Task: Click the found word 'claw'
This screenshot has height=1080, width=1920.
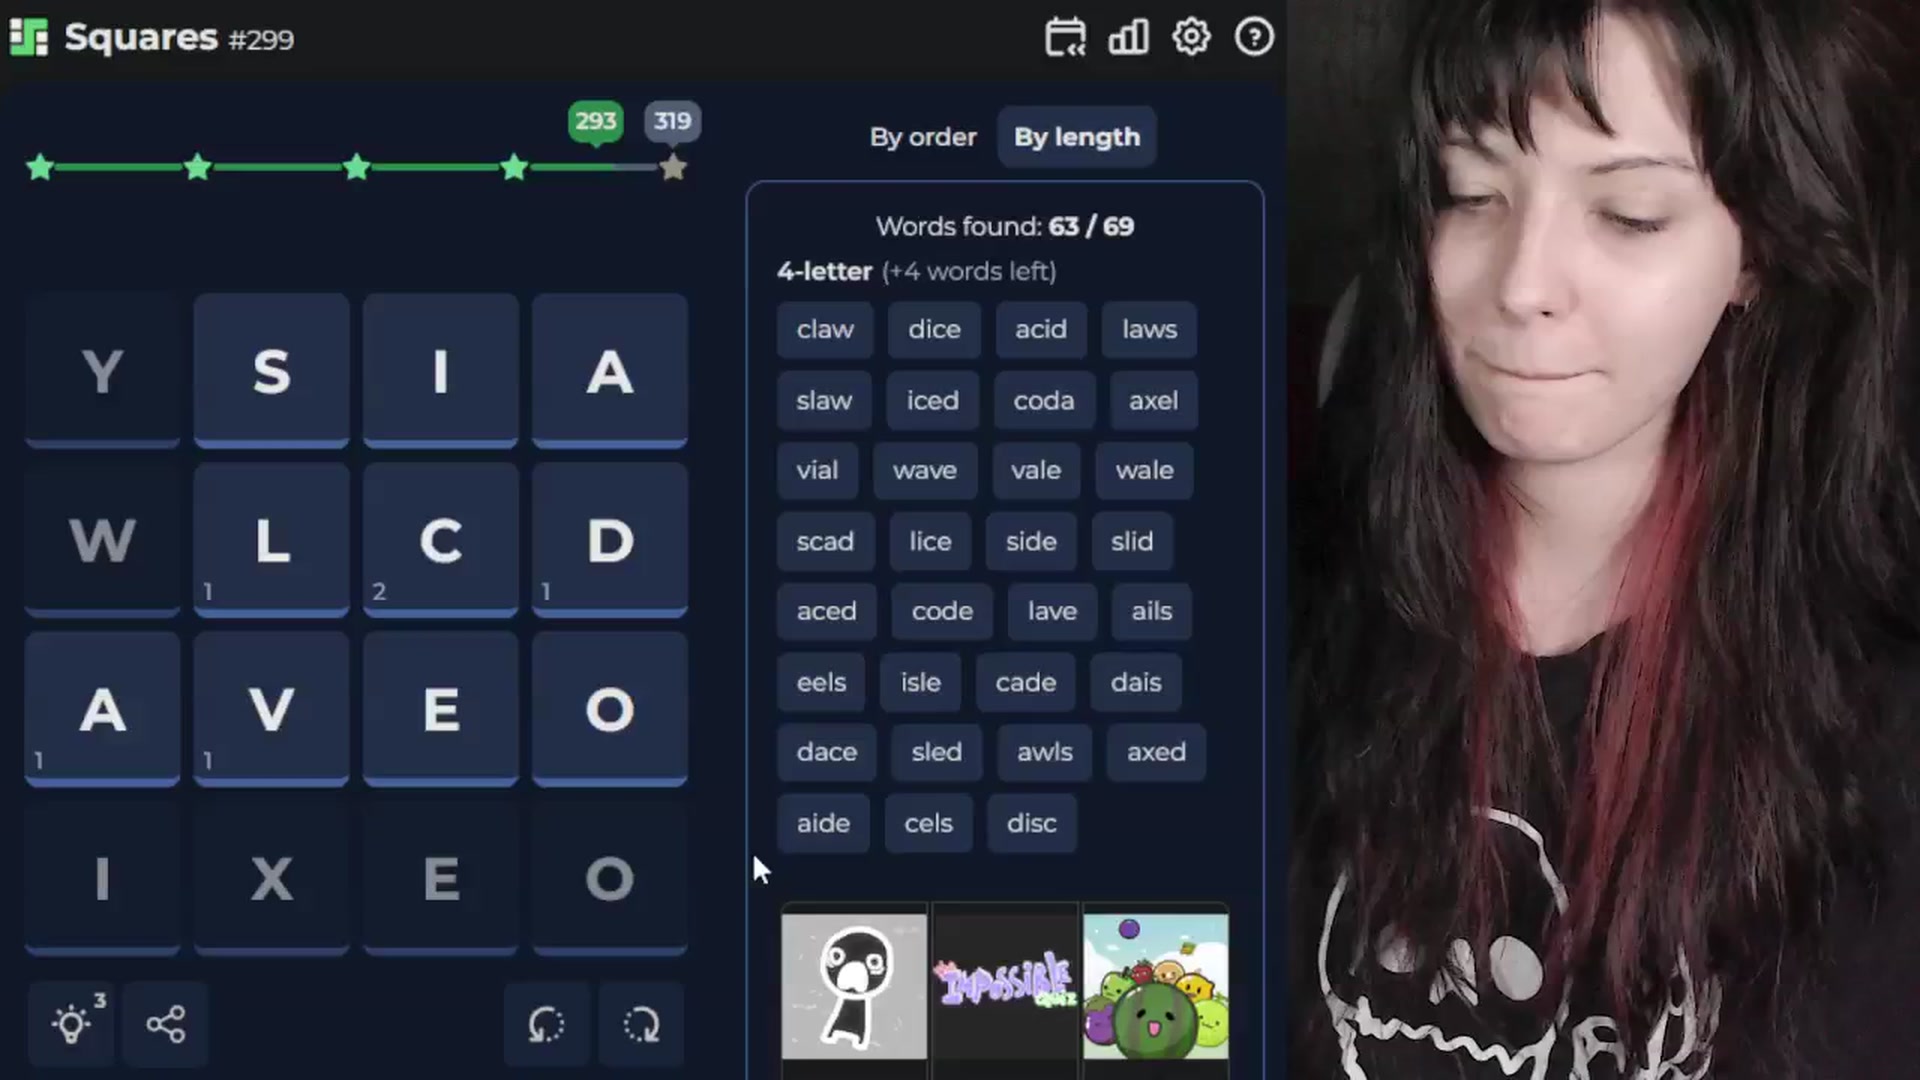Action: [x=825, y=330]
